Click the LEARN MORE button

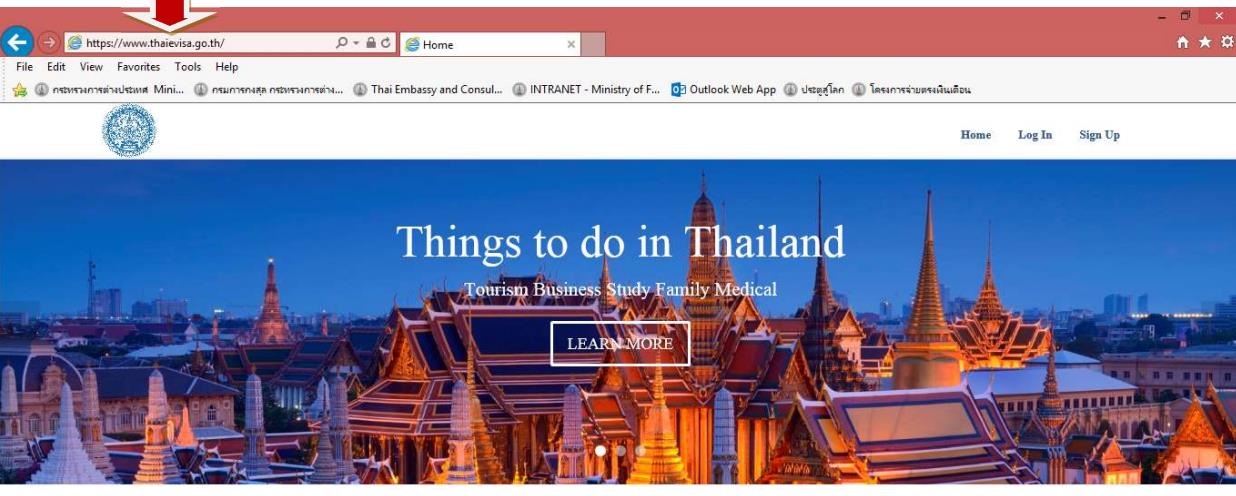click(x=620, y=344)
